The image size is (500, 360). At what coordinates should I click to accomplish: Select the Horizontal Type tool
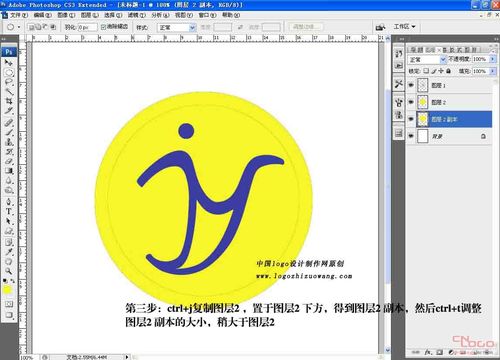[x=9, y=211]
